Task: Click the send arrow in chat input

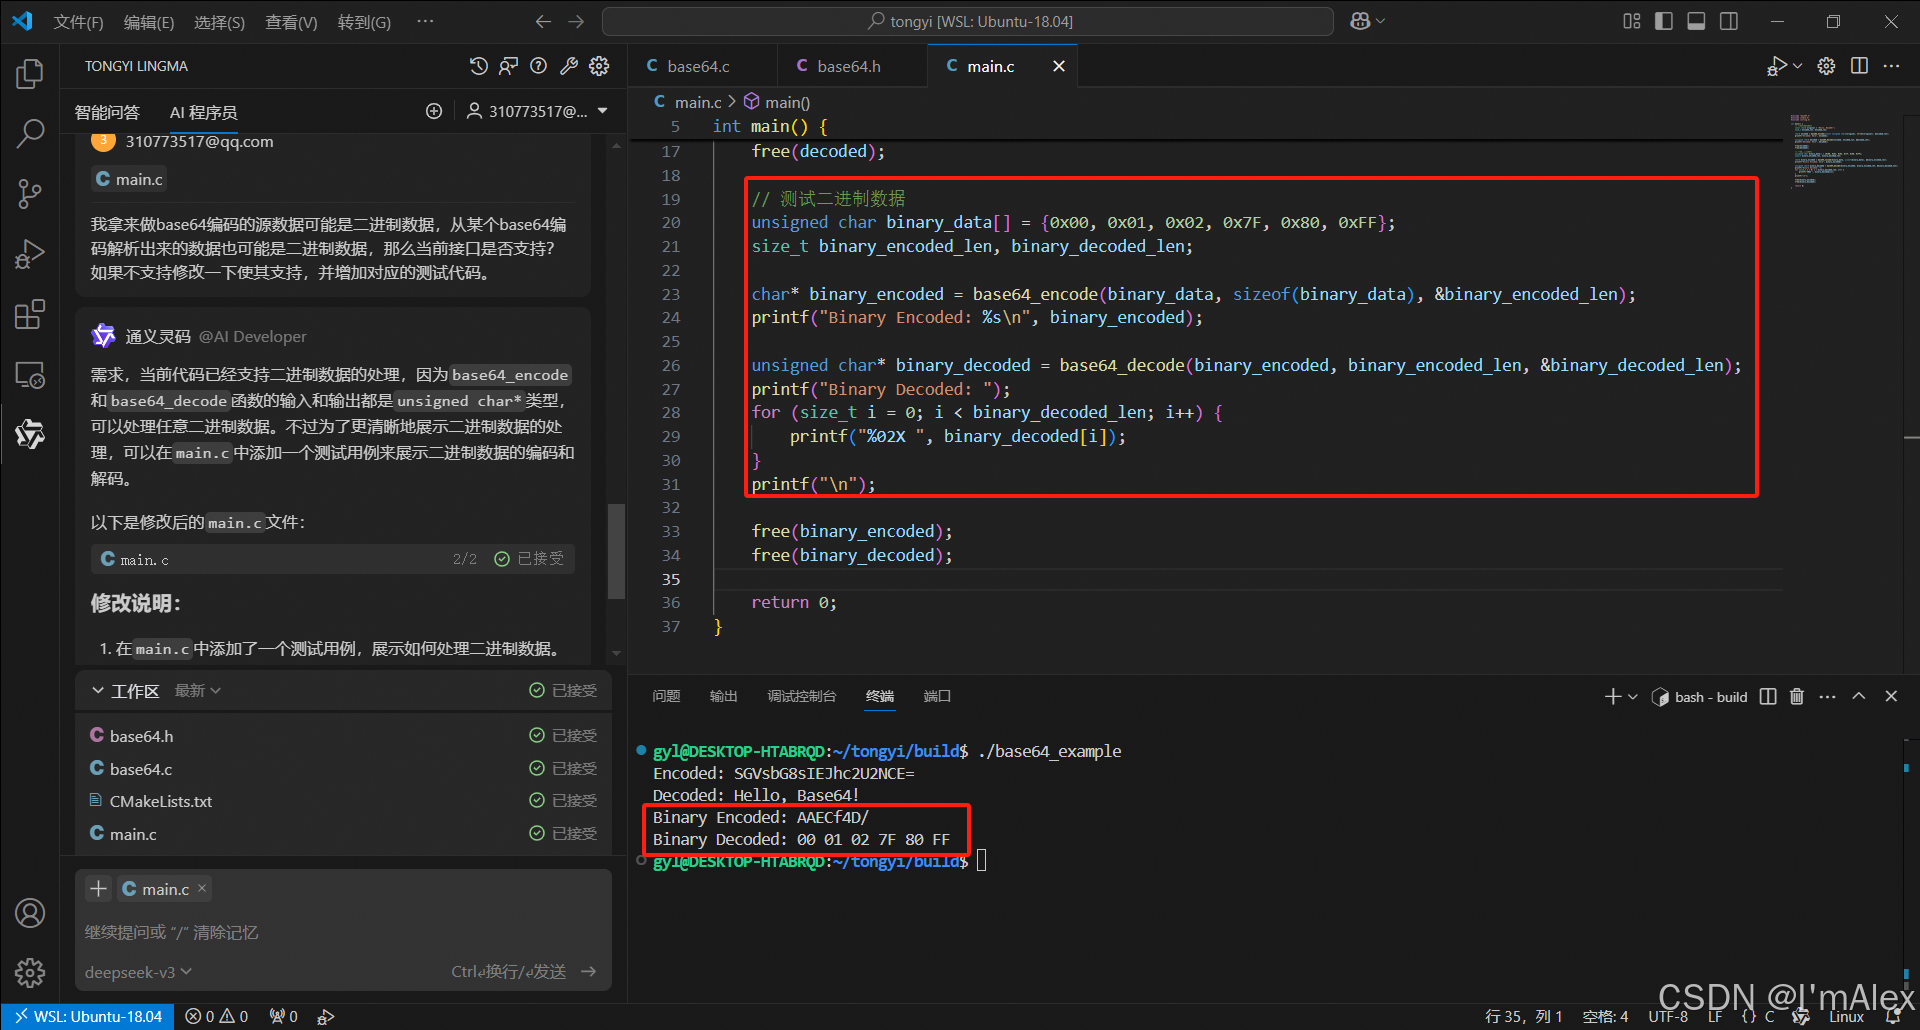Action: [x=589, y=971]
